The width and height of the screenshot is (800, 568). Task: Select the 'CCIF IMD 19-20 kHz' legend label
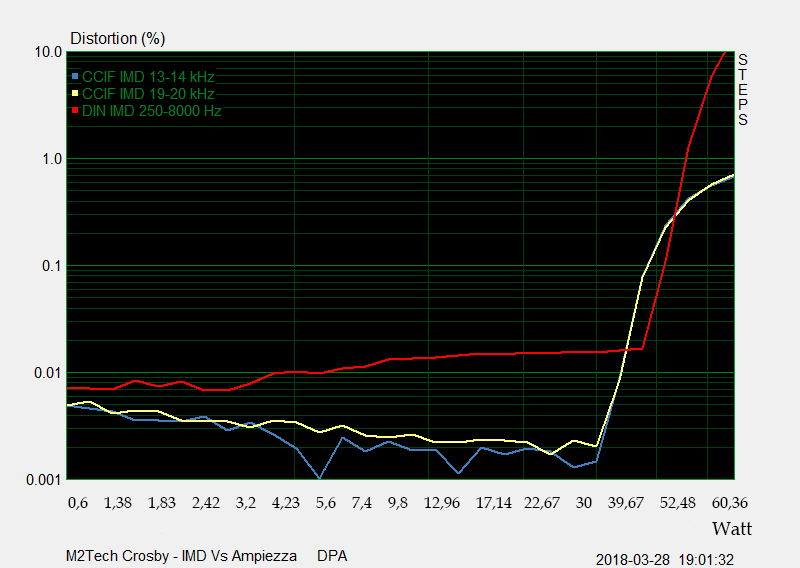[x=148, y=93]
